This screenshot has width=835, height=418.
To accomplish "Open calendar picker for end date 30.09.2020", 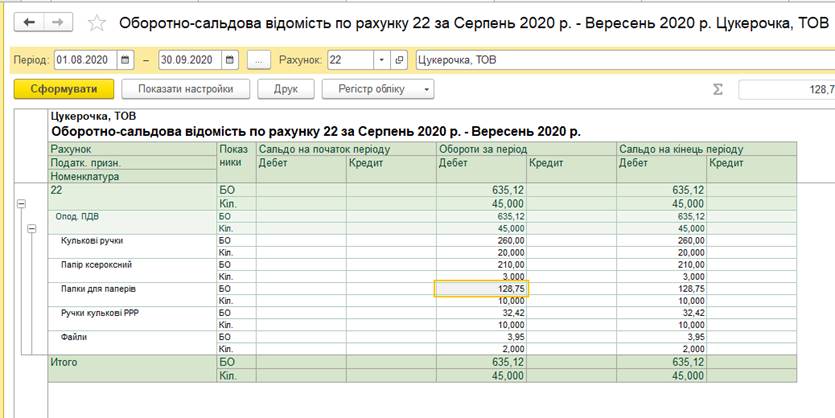I will [x=230, y=60].
